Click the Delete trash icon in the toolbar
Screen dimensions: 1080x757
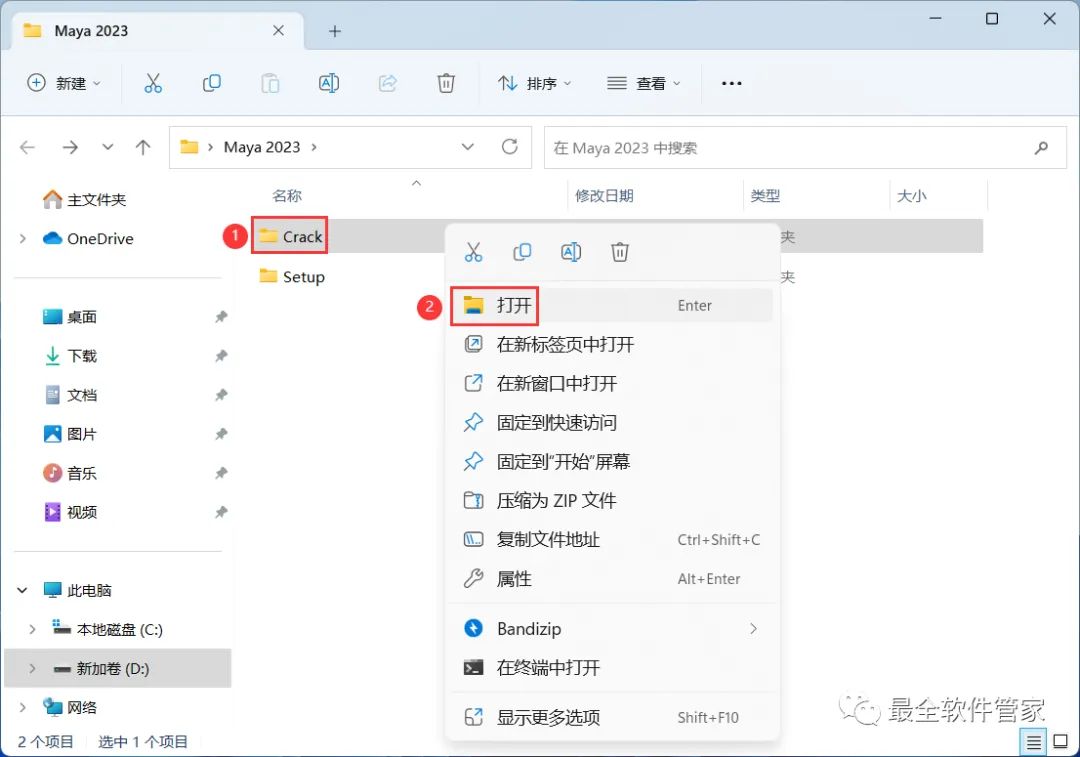point(446,83)
